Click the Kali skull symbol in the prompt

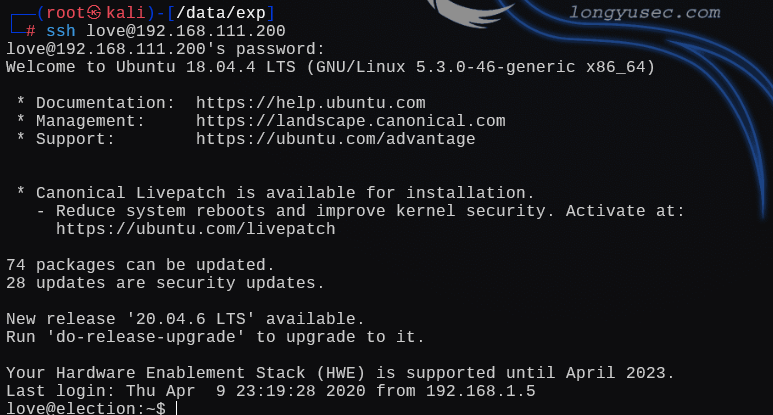(x=95, y=12)
